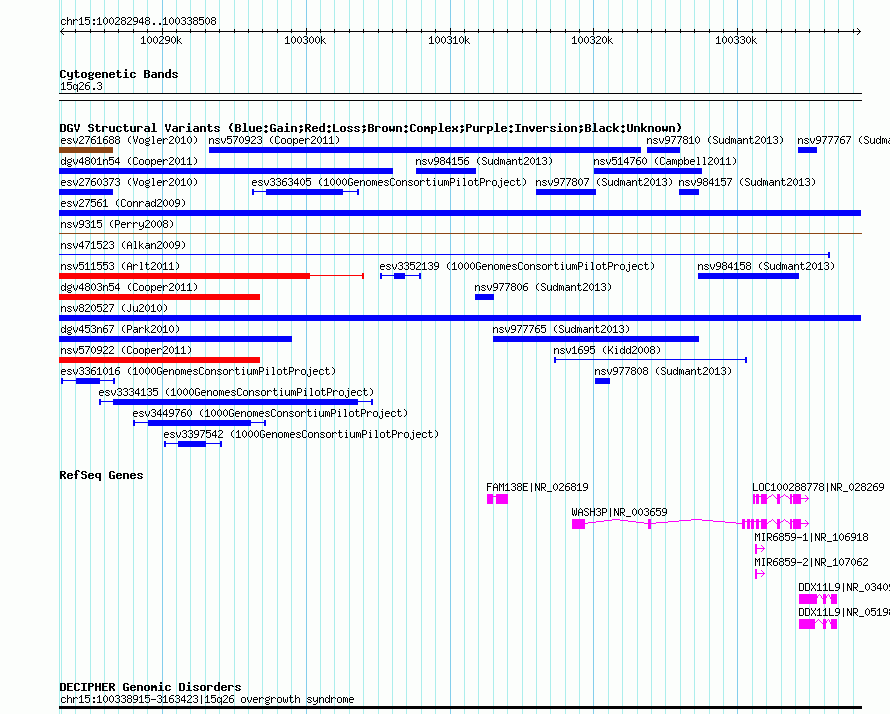
Task: Select nsv570922 (Cooper2011) label
Action: [126, 350]
